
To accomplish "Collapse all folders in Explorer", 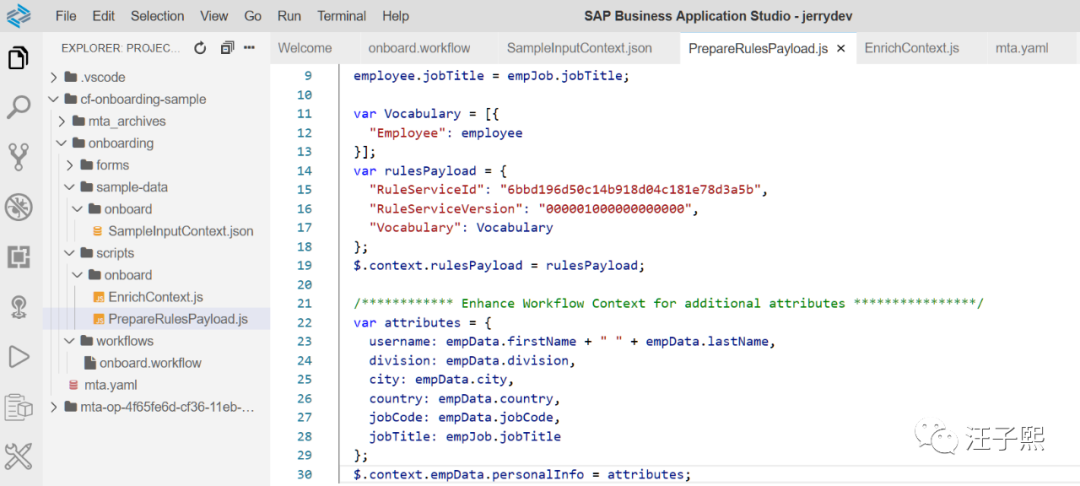I will click(x=227, y=48).
